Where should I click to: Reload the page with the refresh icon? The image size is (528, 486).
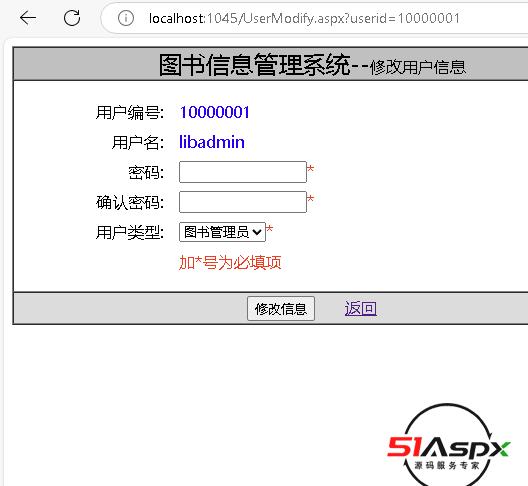tap(72, 18)
